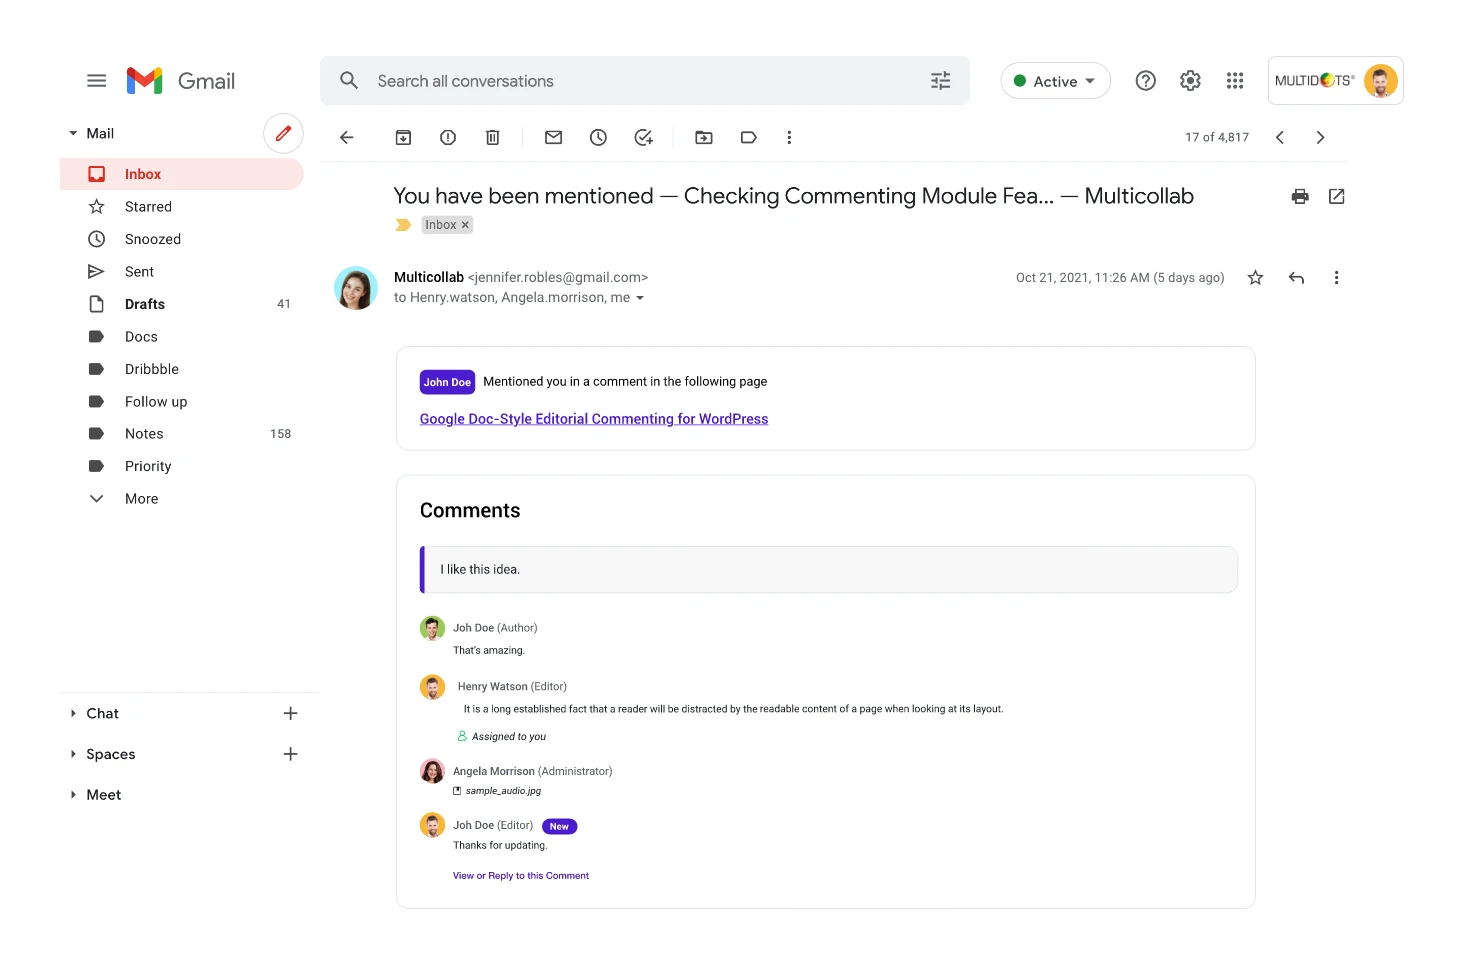Click Henry Watson's avatar in comments
The width and height of the screenshot is (1480, 960).
[432, 687]
